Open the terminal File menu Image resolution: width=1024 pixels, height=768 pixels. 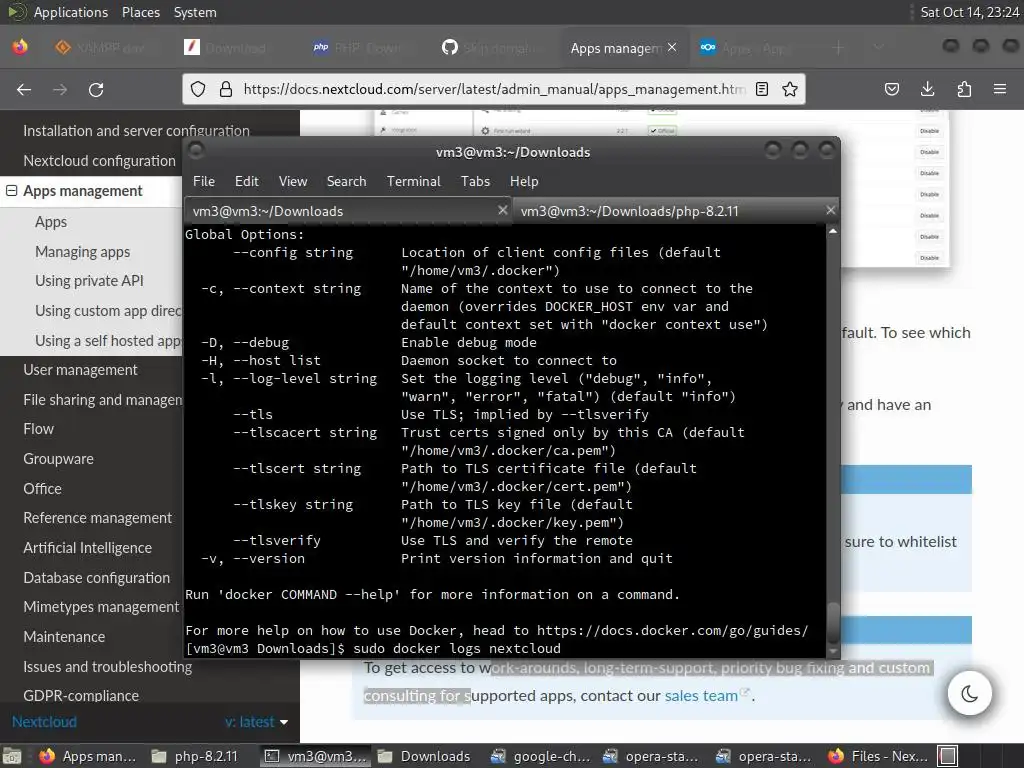204,181
